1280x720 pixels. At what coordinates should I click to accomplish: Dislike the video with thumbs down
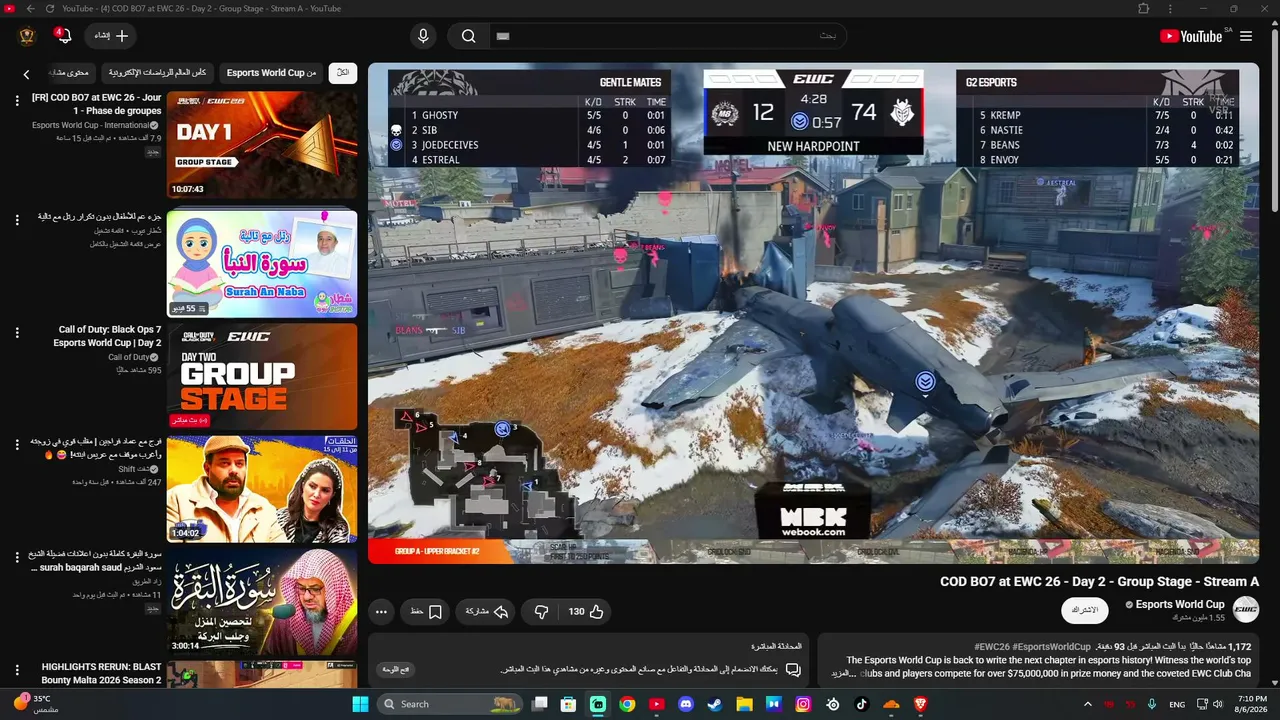coord(541,612)
